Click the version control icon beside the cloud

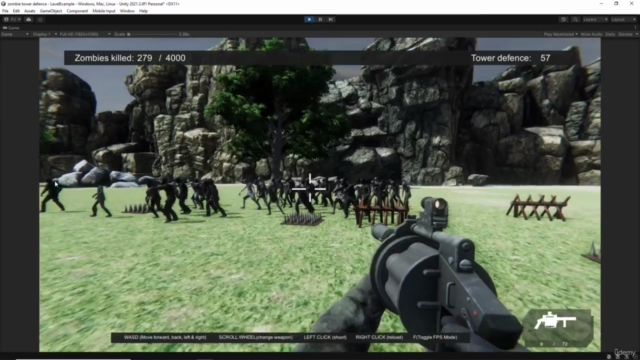pyautogui.click(x=40, y=19)
